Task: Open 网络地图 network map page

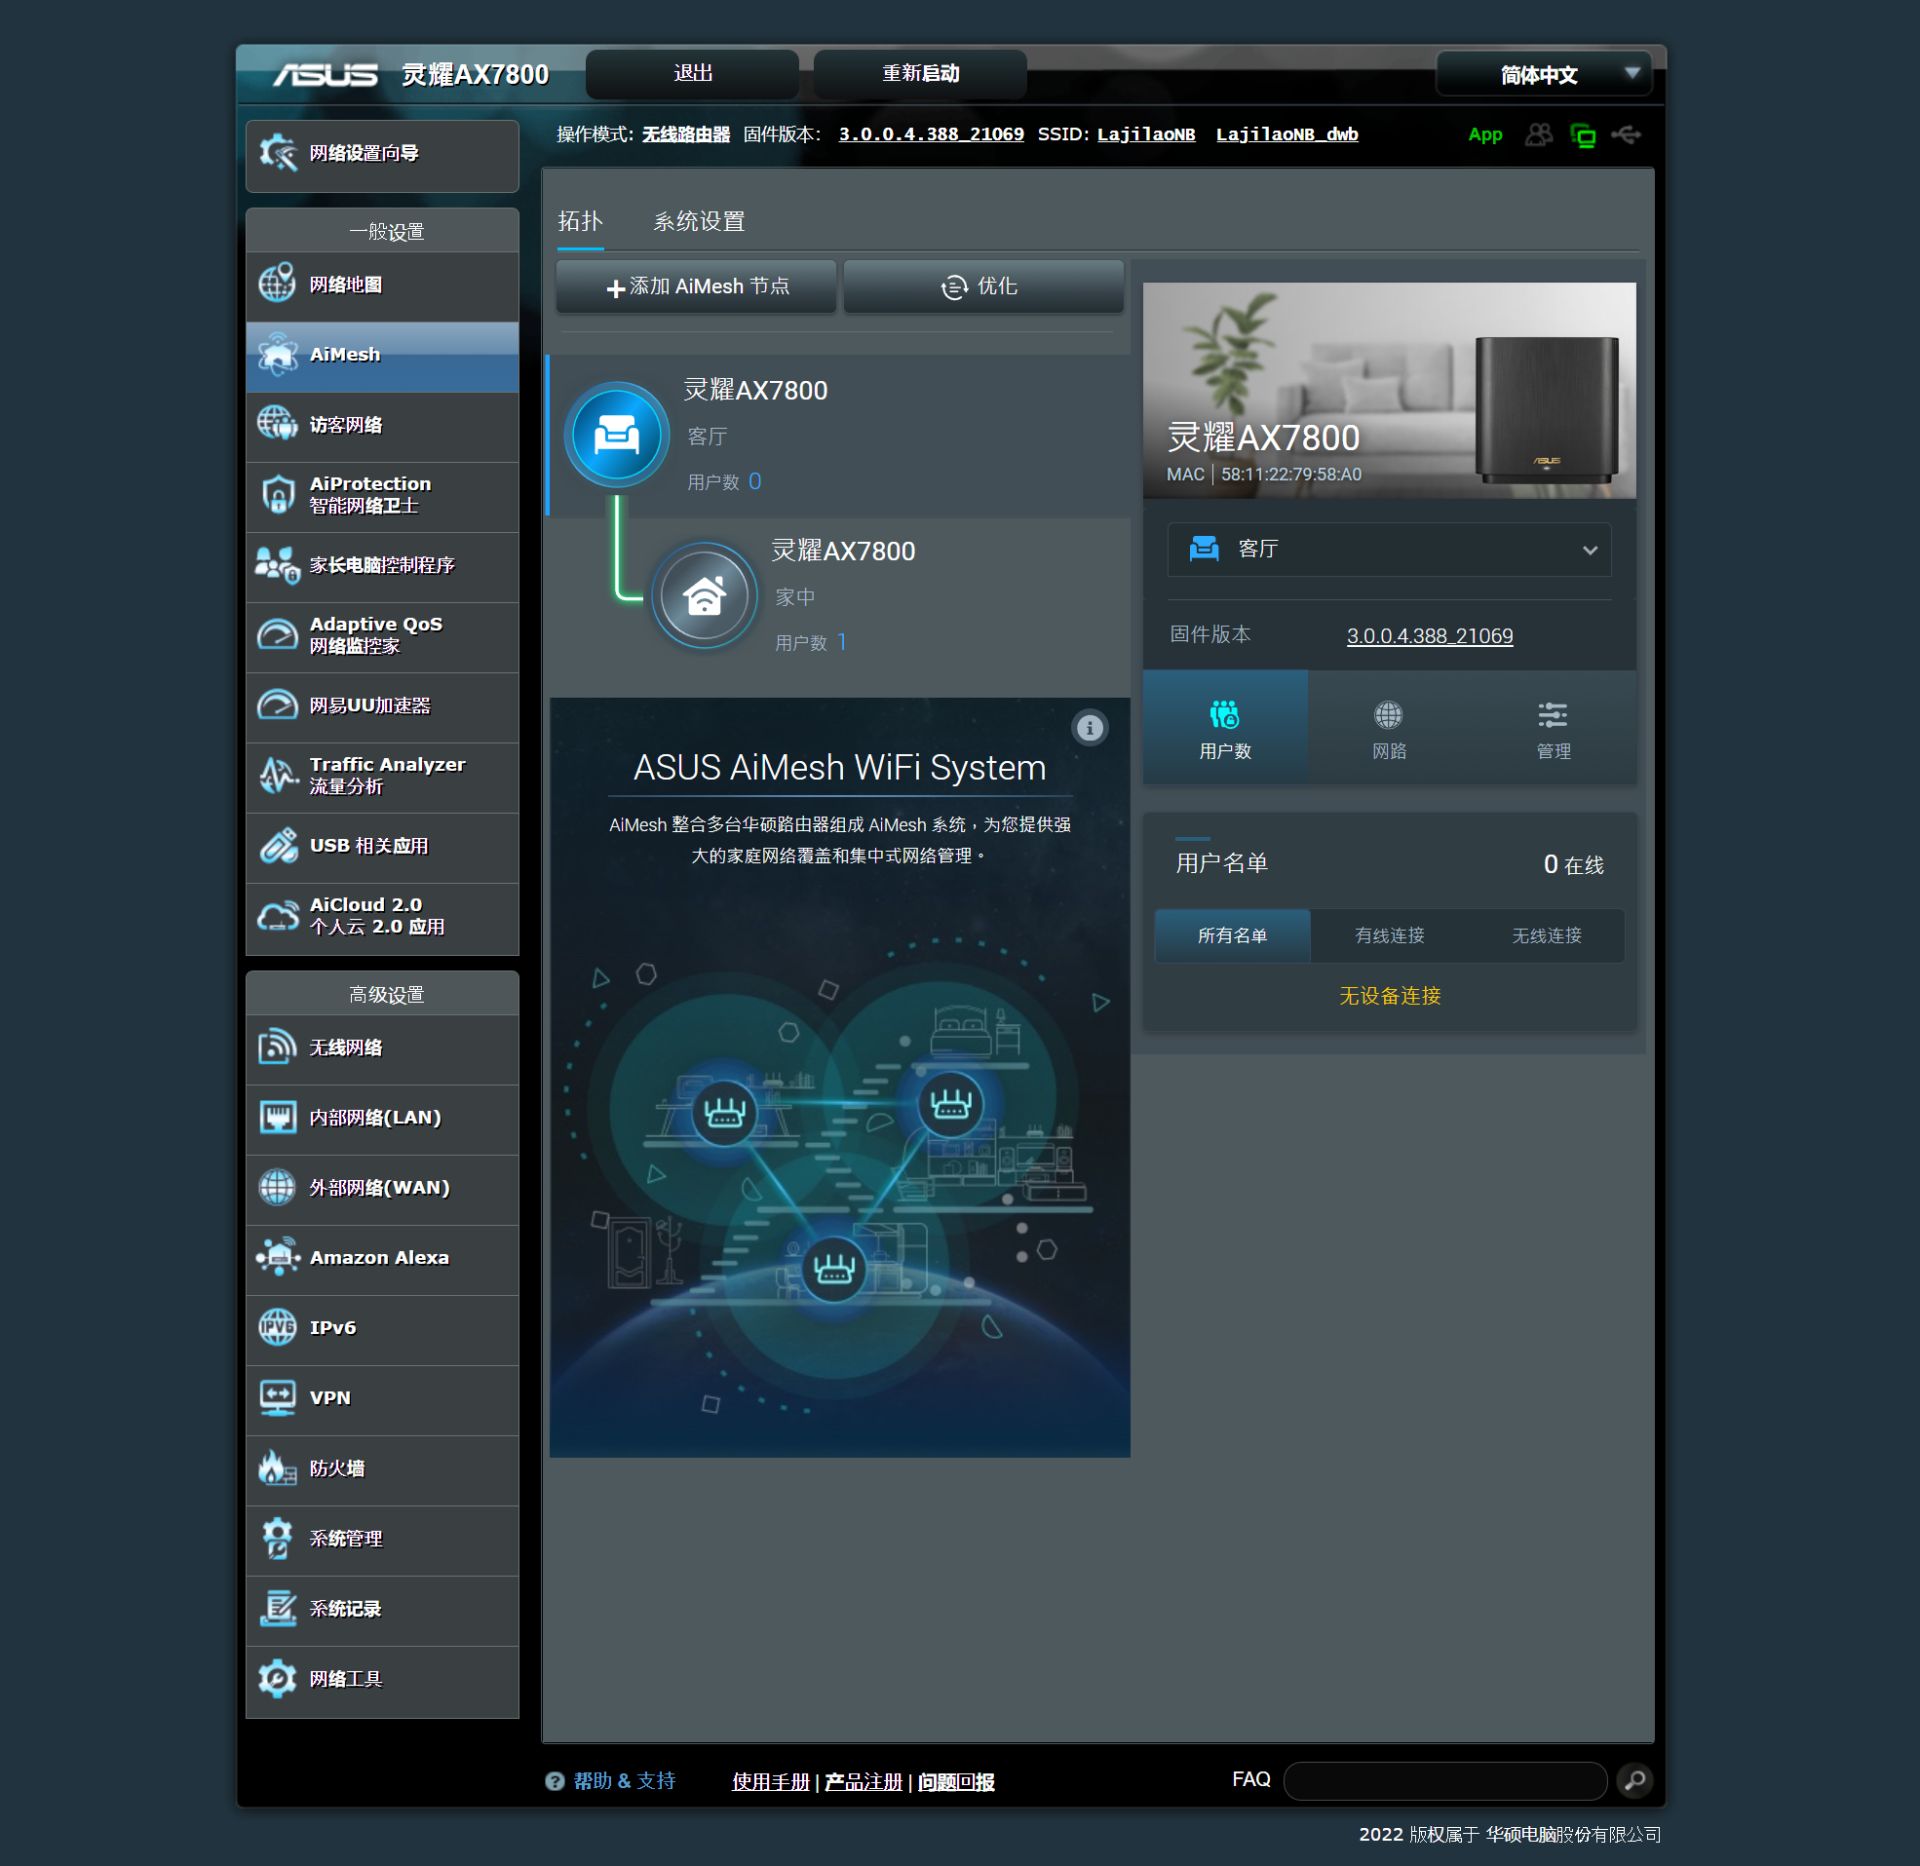Action: pos(382,285)
